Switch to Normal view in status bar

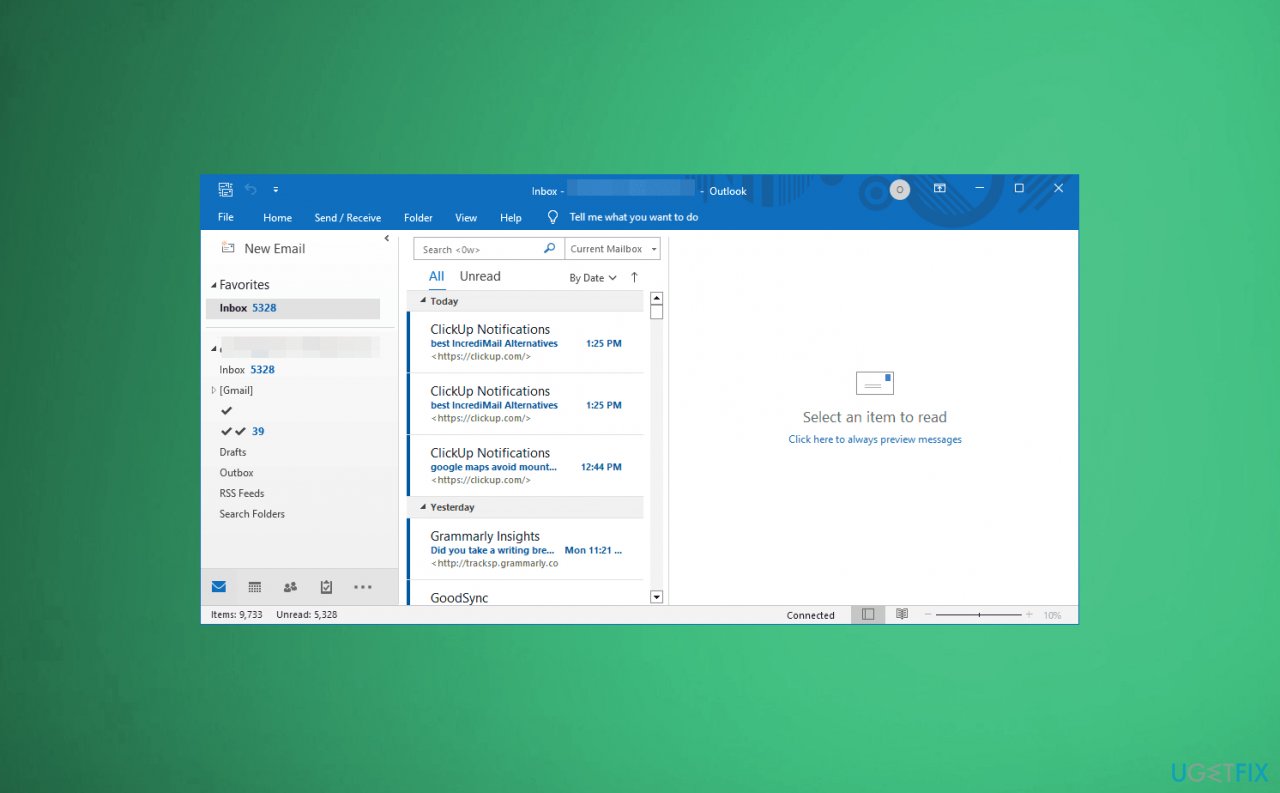point(868,614)
